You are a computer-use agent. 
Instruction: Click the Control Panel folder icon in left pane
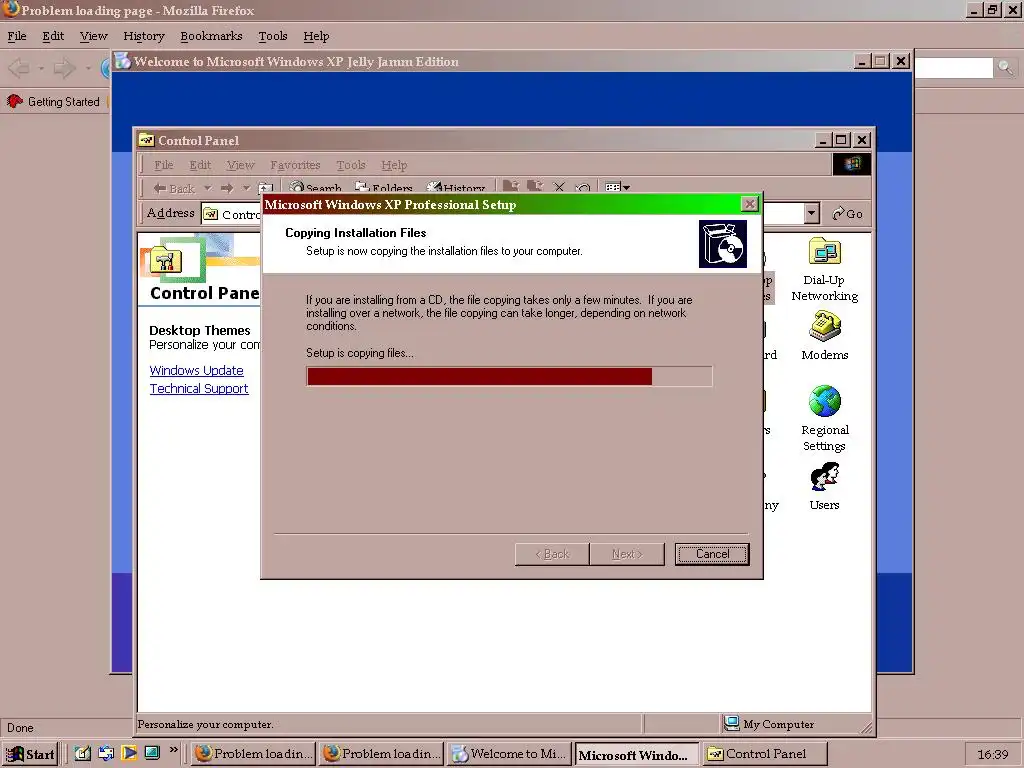(x=165, y=261)
